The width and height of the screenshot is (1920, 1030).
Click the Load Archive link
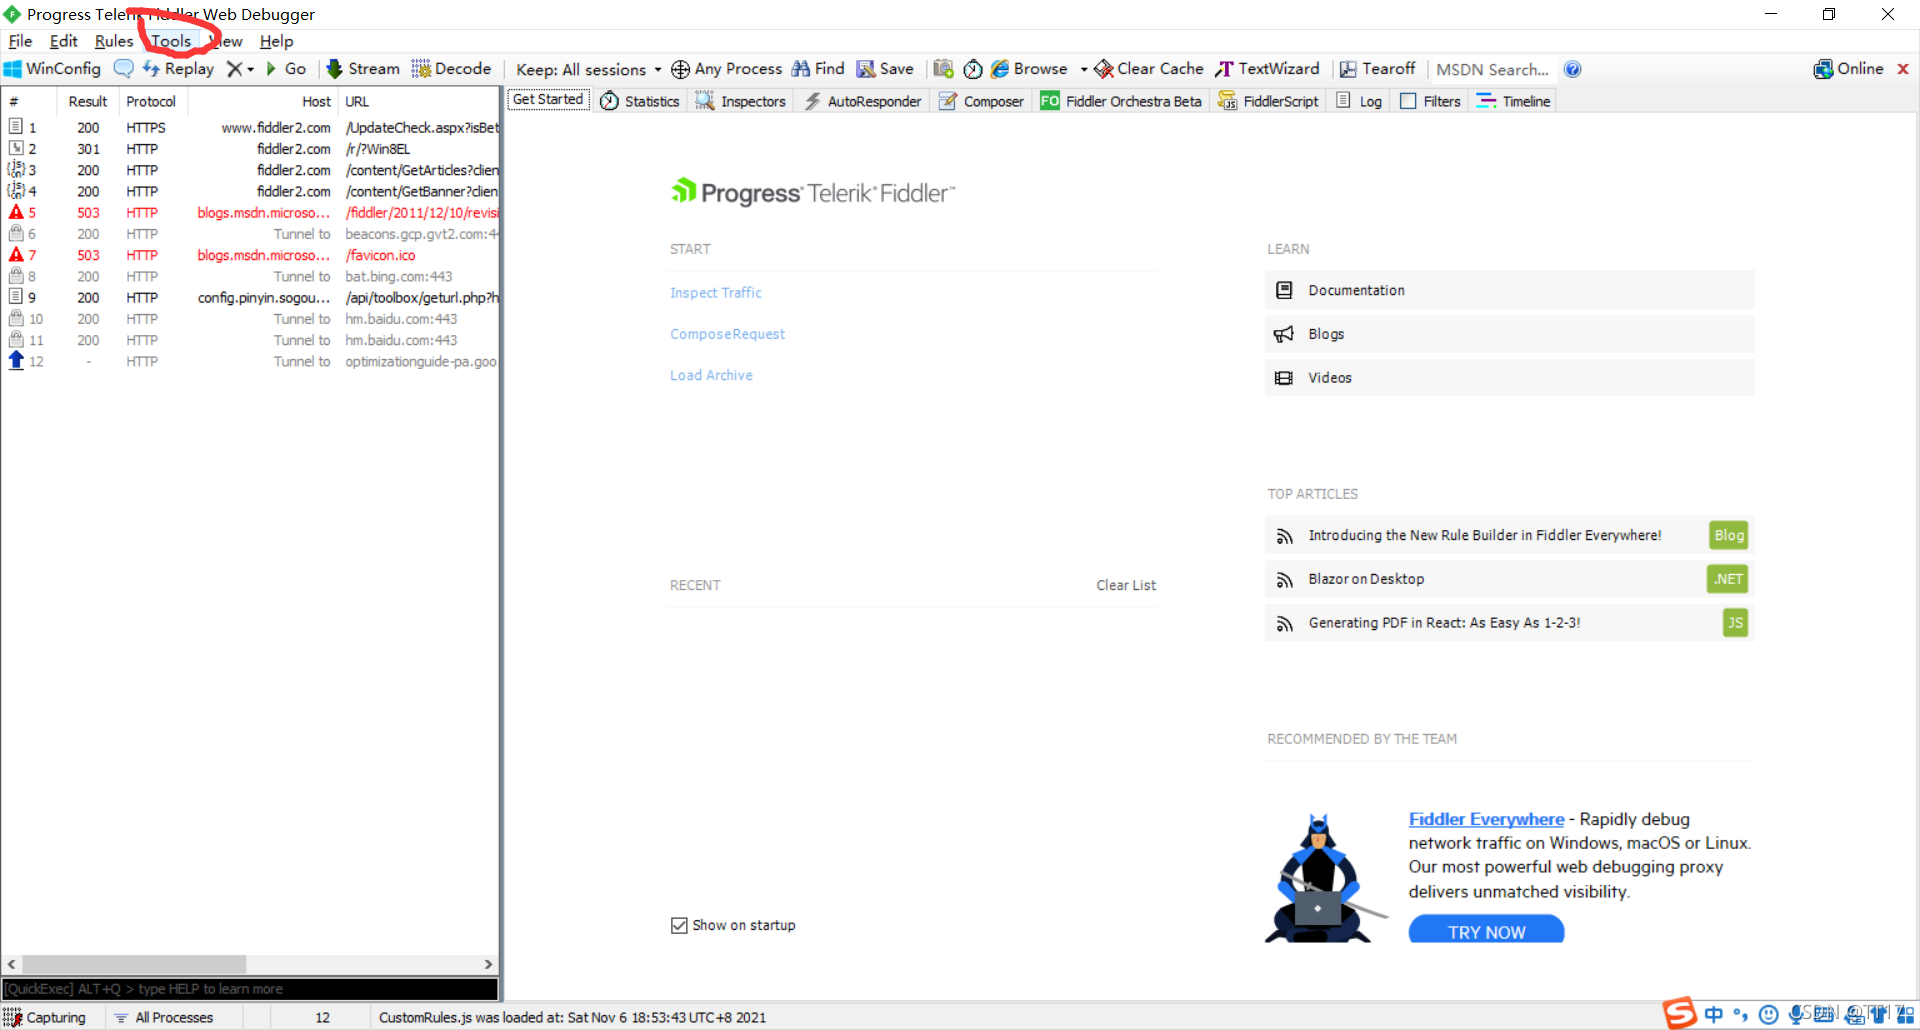click(x=711, y=375)
